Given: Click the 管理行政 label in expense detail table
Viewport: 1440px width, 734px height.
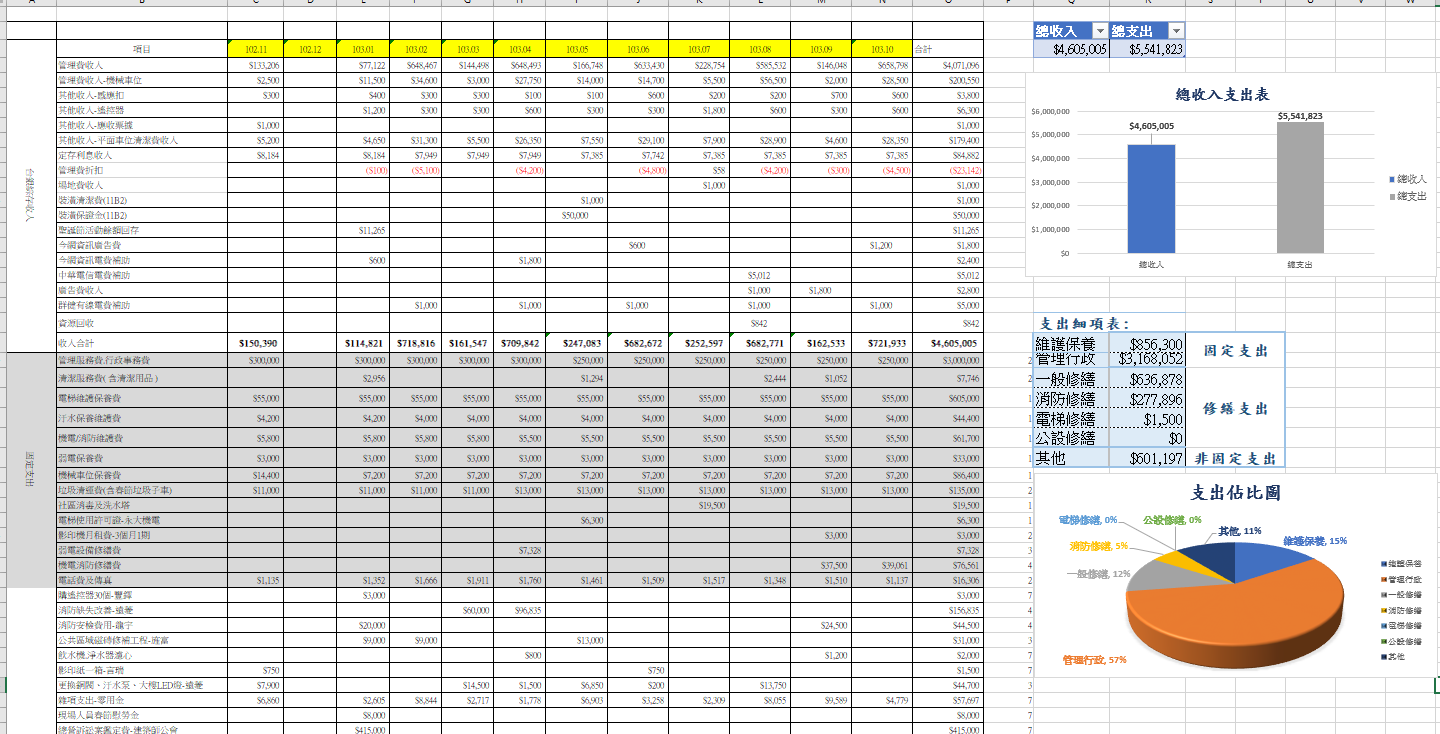Looking at the screenshot, I should point(1066,358).
